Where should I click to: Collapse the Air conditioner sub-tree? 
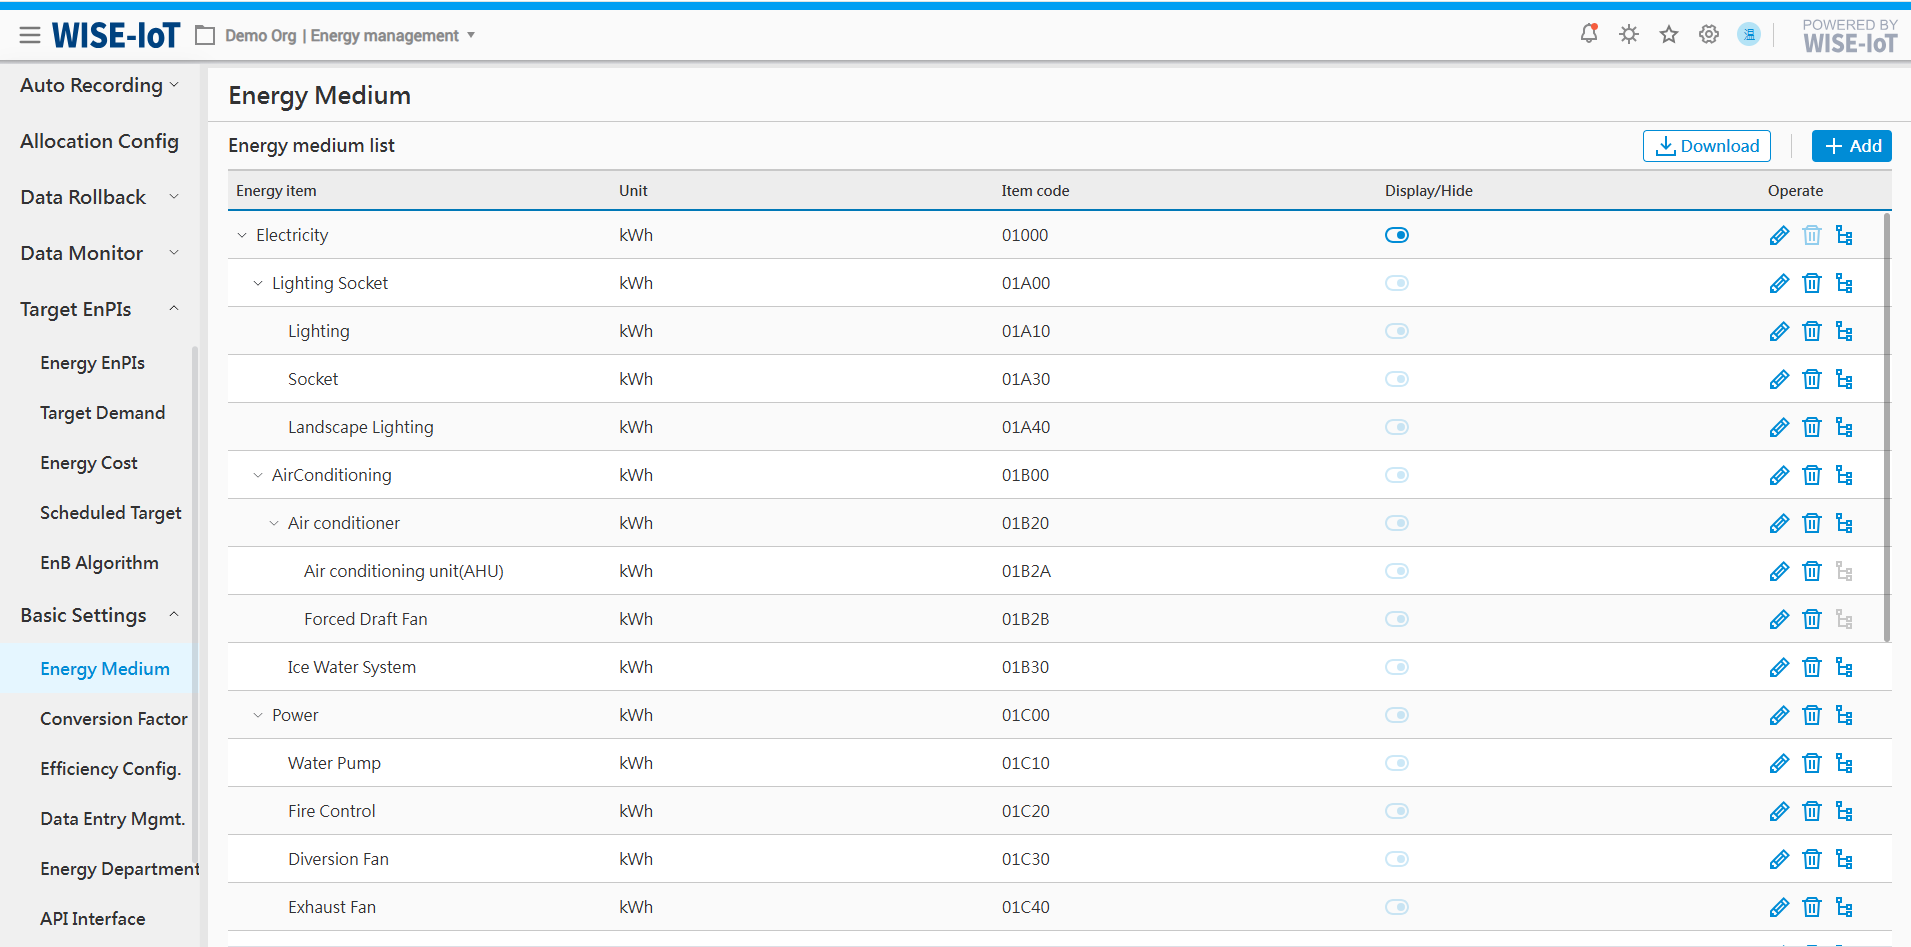(274, 524)
